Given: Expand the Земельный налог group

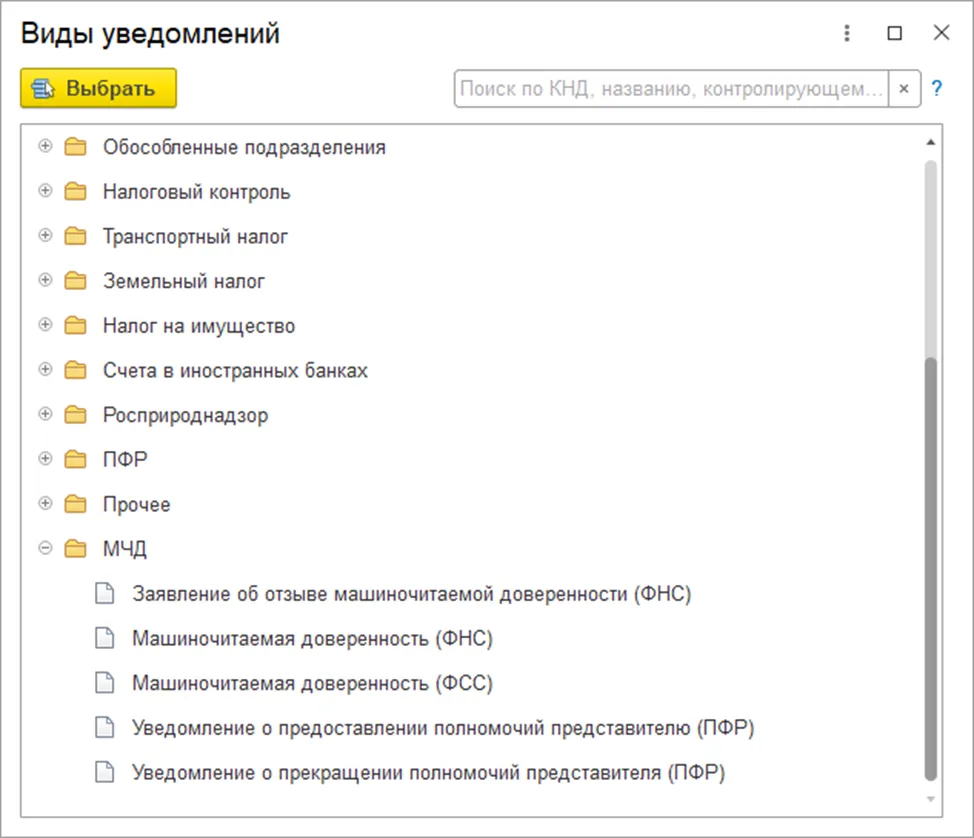Looking at the screenshot, I should point(44,281).
